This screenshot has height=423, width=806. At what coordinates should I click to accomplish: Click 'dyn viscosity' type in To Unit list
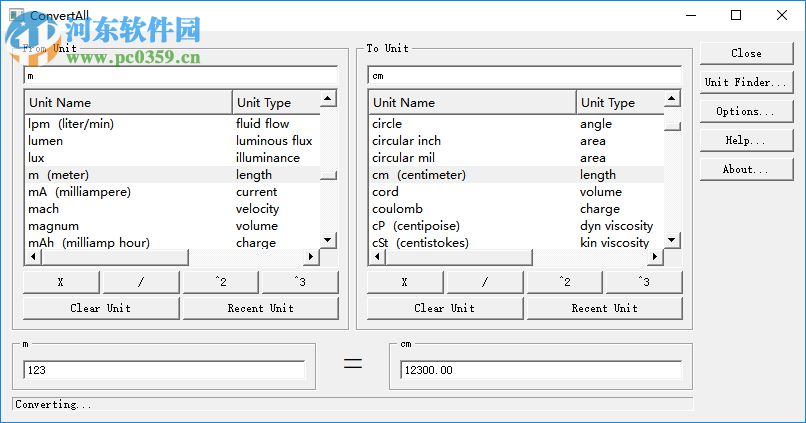617,226
